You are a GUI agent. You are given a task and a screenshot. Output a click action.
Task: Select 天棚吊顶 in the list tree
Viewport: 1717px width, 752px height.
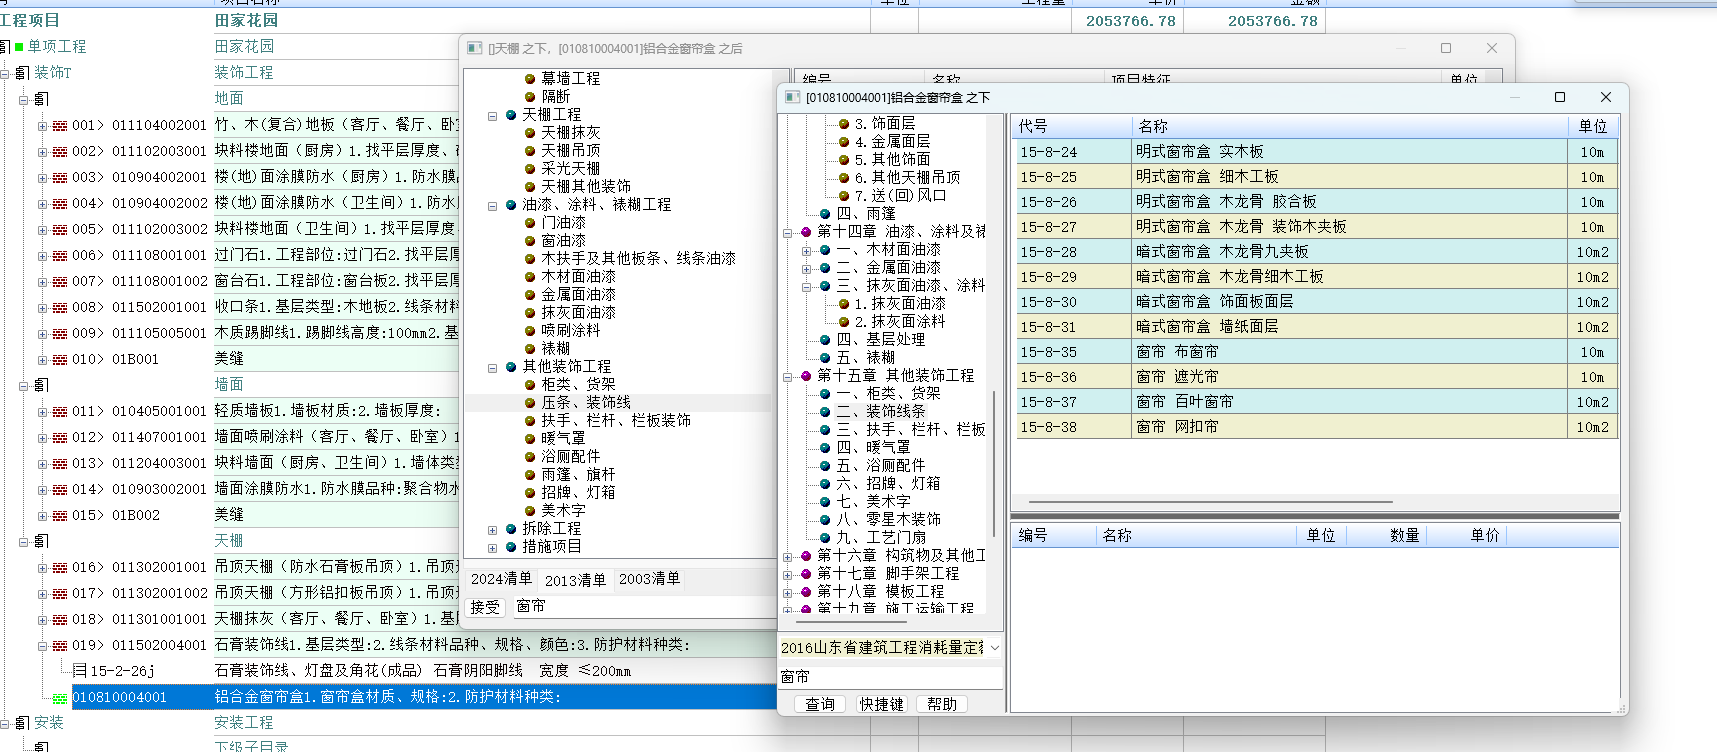click(x=571, y=151)
